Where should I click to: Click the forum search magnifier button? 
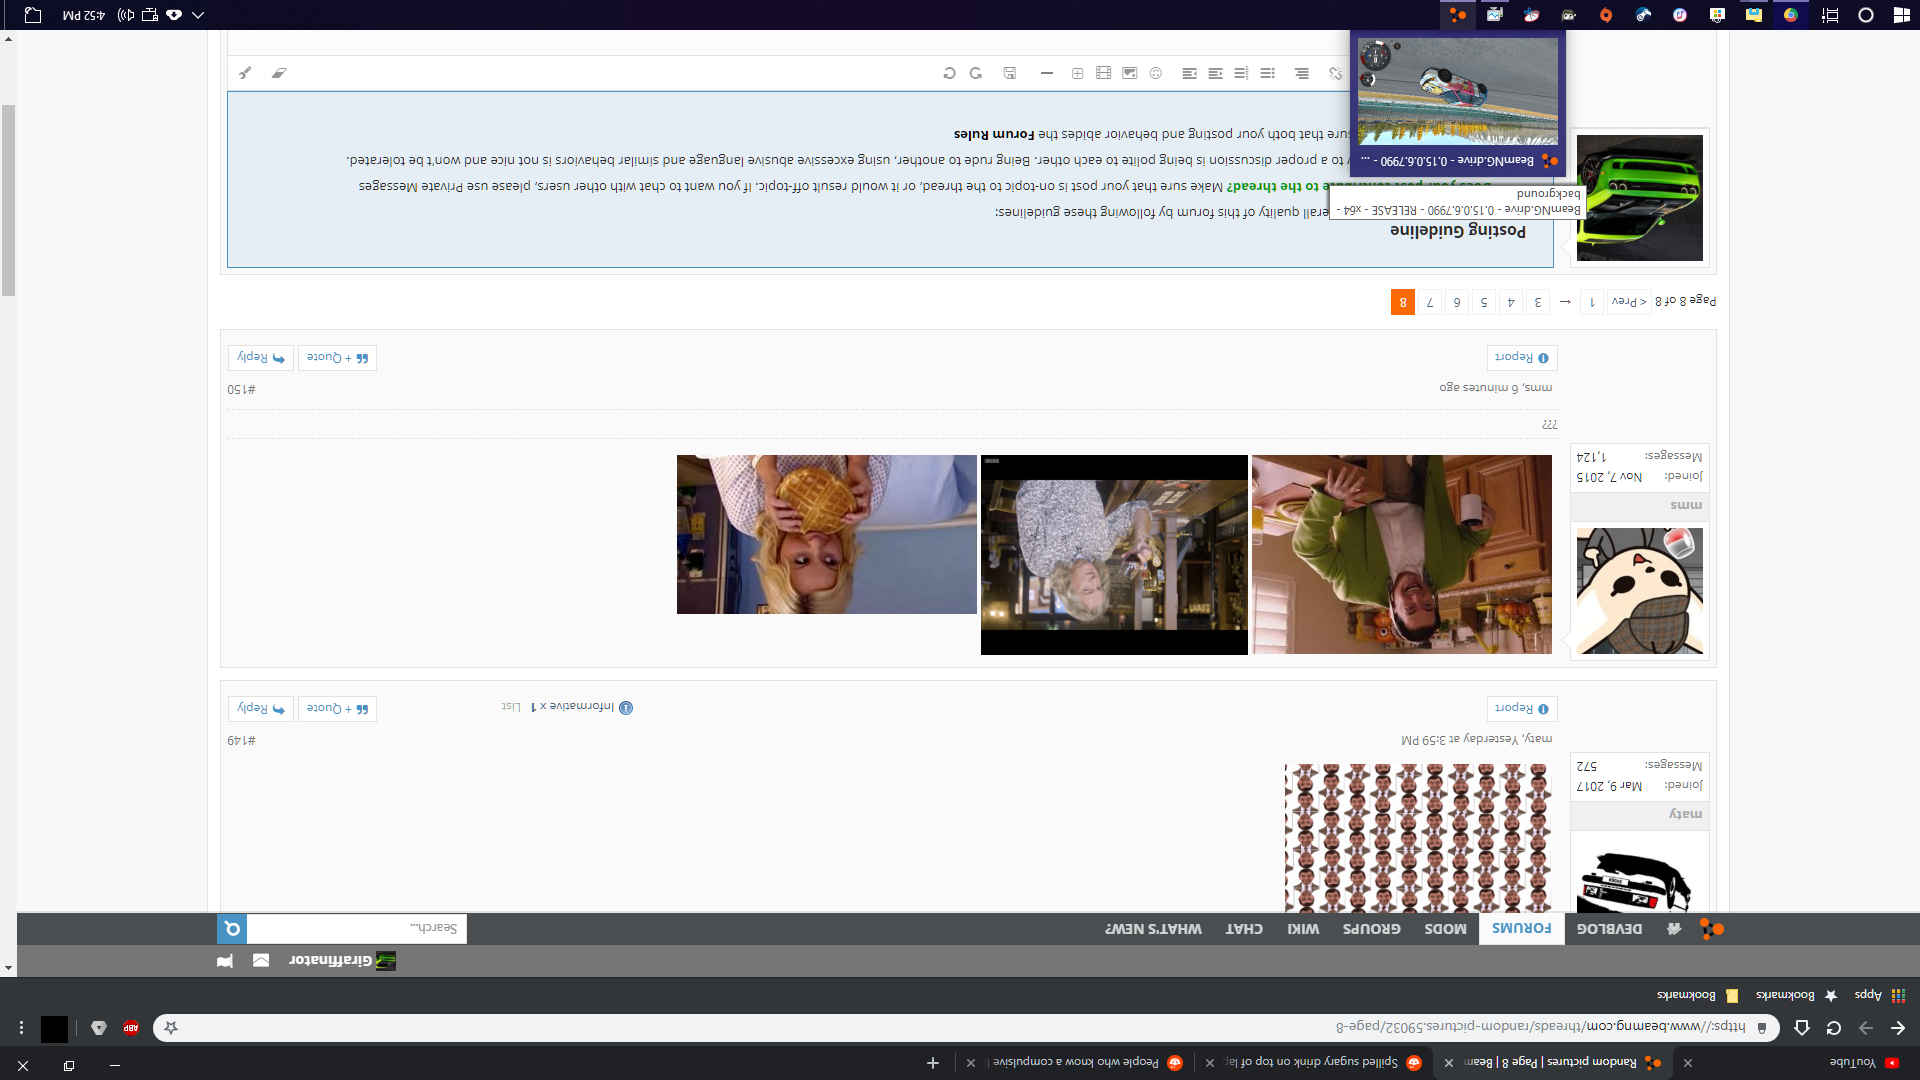click(232, 929)
